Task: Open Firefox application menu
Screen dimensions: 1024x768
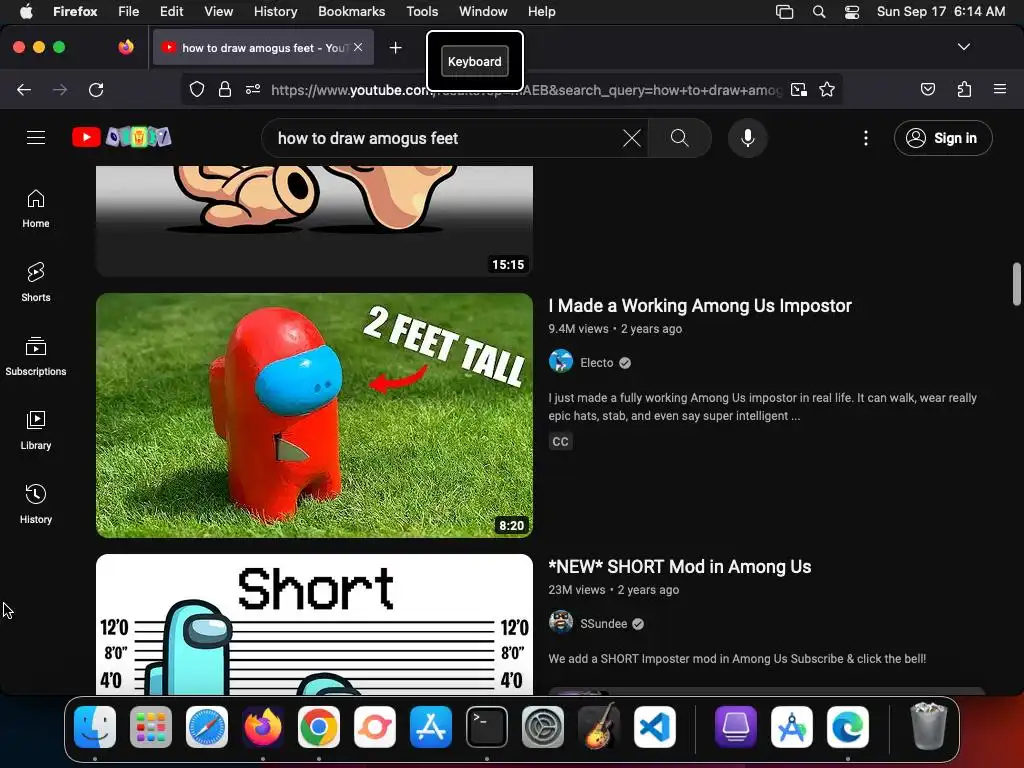Action: 1000,89
